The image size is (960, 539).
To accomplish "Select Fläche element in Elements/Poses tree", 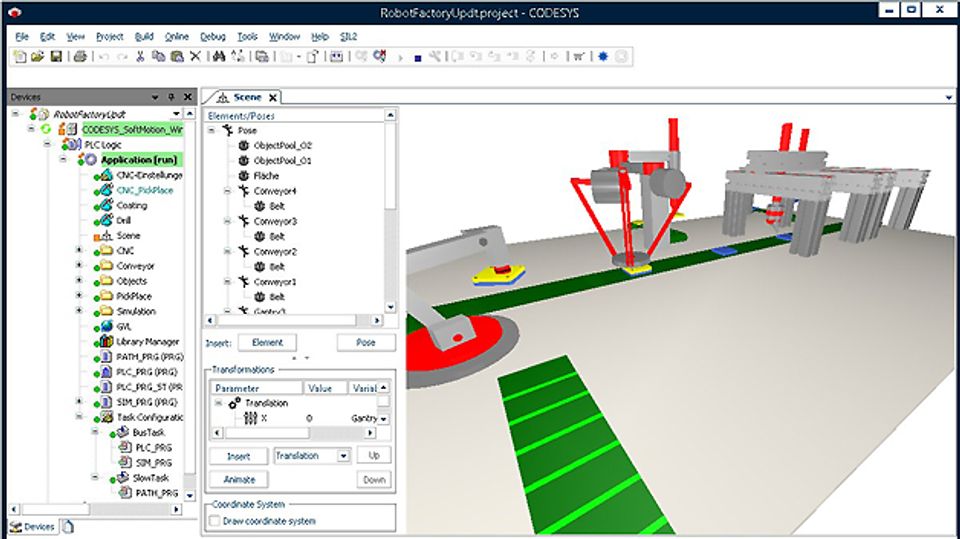I will point(266,176).
